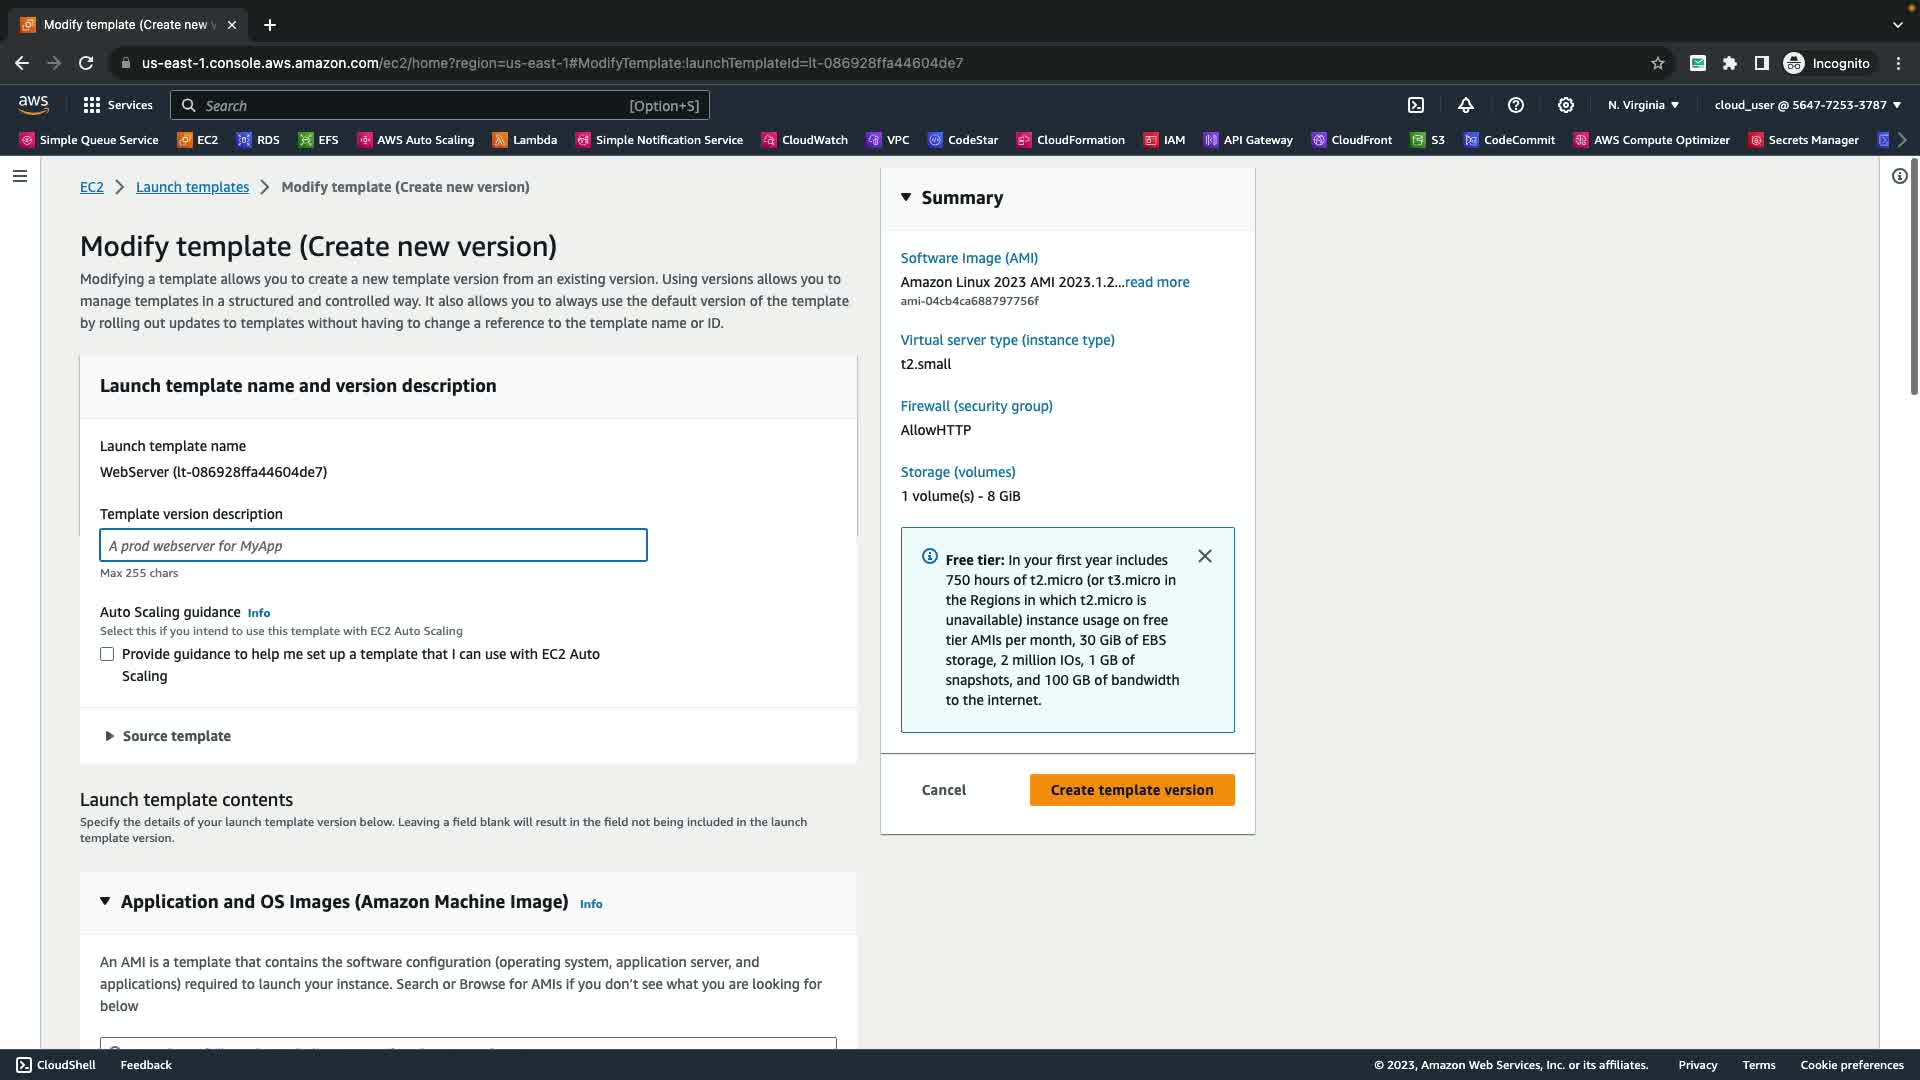
Task: Click the Create template version button
Action: point(1131,790)
